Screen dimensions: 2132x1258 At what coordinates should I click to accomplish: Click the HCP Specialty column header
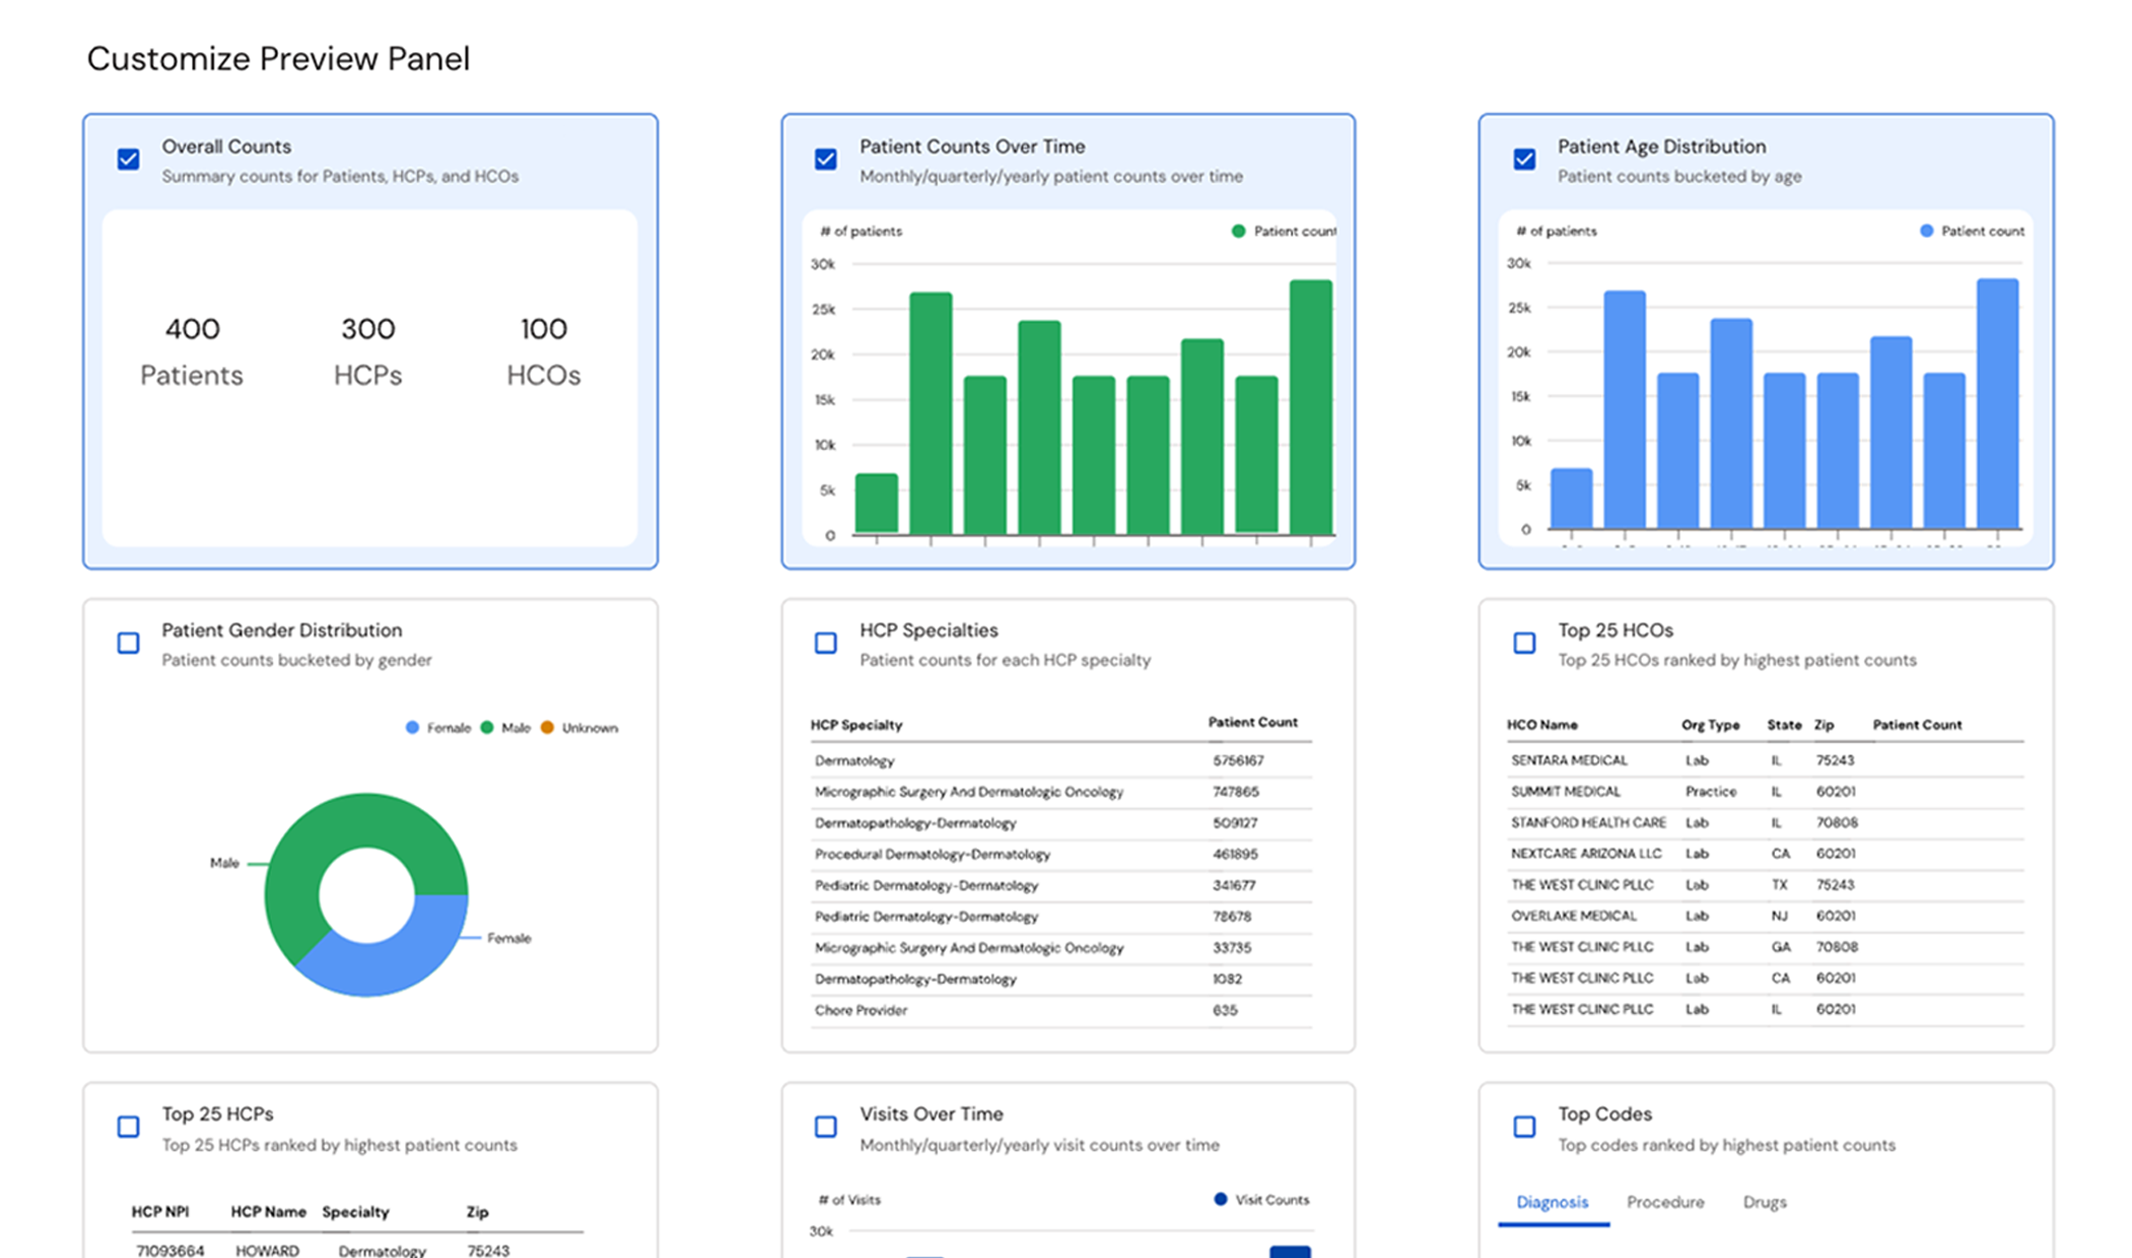856,725
